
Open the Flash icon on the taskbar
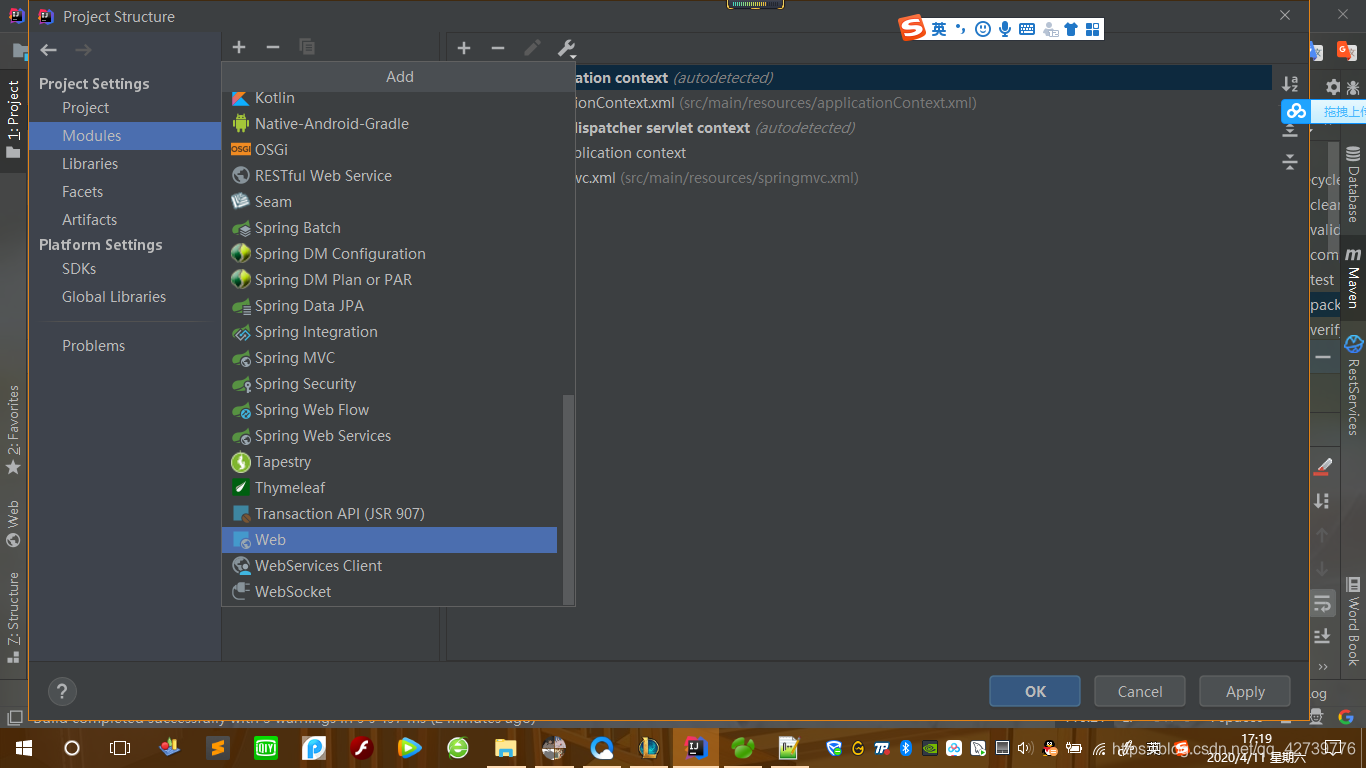362,748
